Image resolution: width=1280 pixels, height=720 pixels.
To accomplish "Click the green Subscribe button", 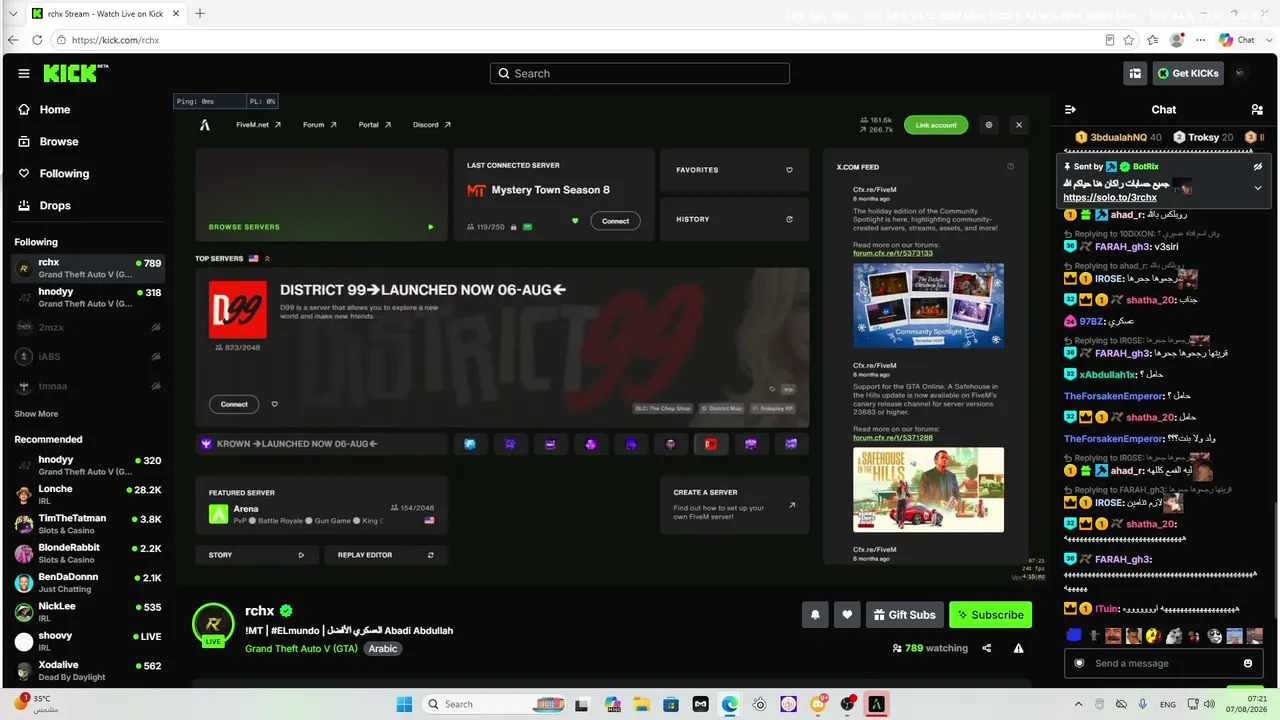I will [x=990, y=615].
